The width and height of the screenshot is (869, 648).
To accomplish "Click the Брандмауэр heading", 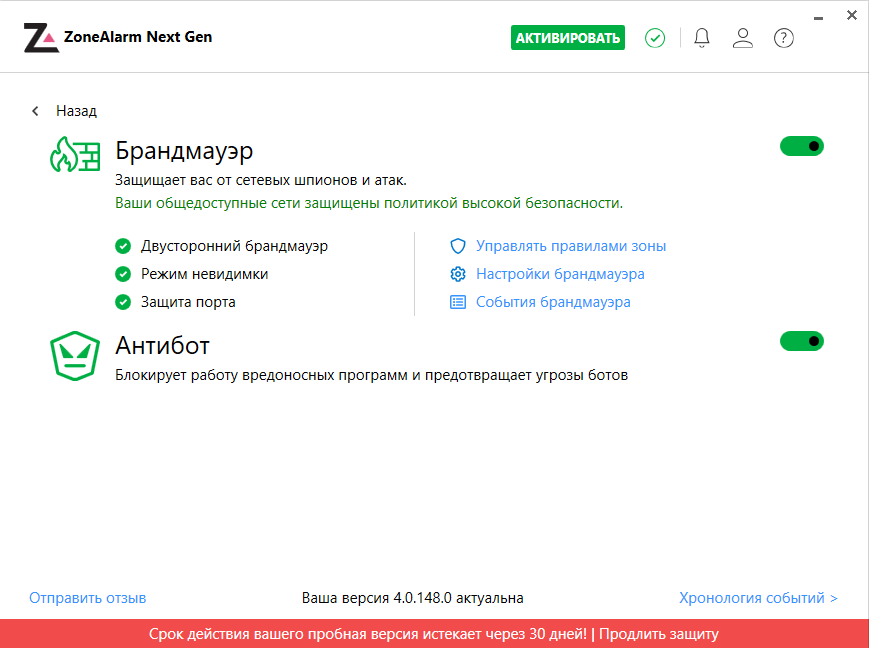I will [184, 151].
